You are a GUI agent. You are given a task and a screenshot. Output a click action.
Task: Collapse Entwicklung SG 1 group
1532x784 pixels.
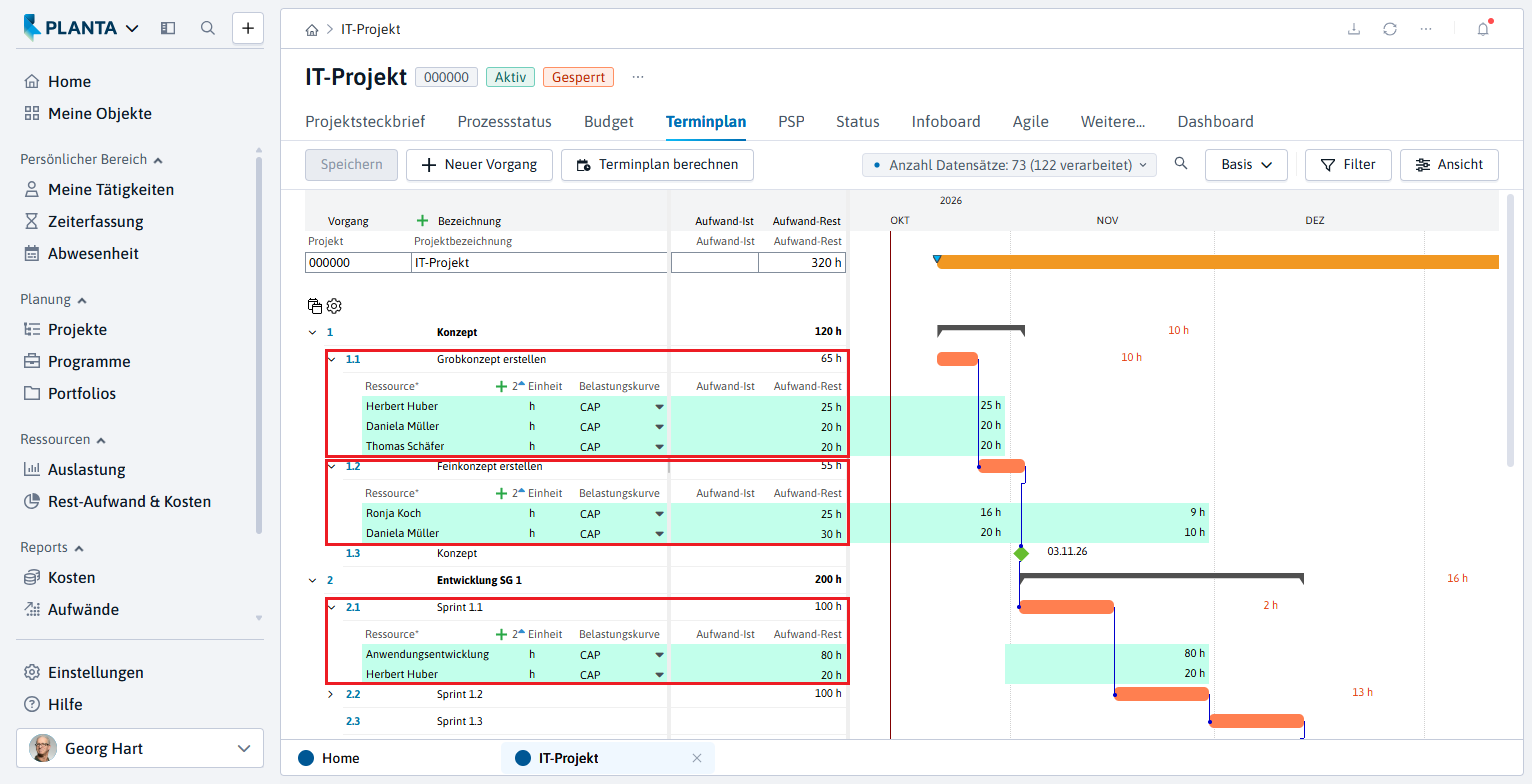click(x=313, y=580)
